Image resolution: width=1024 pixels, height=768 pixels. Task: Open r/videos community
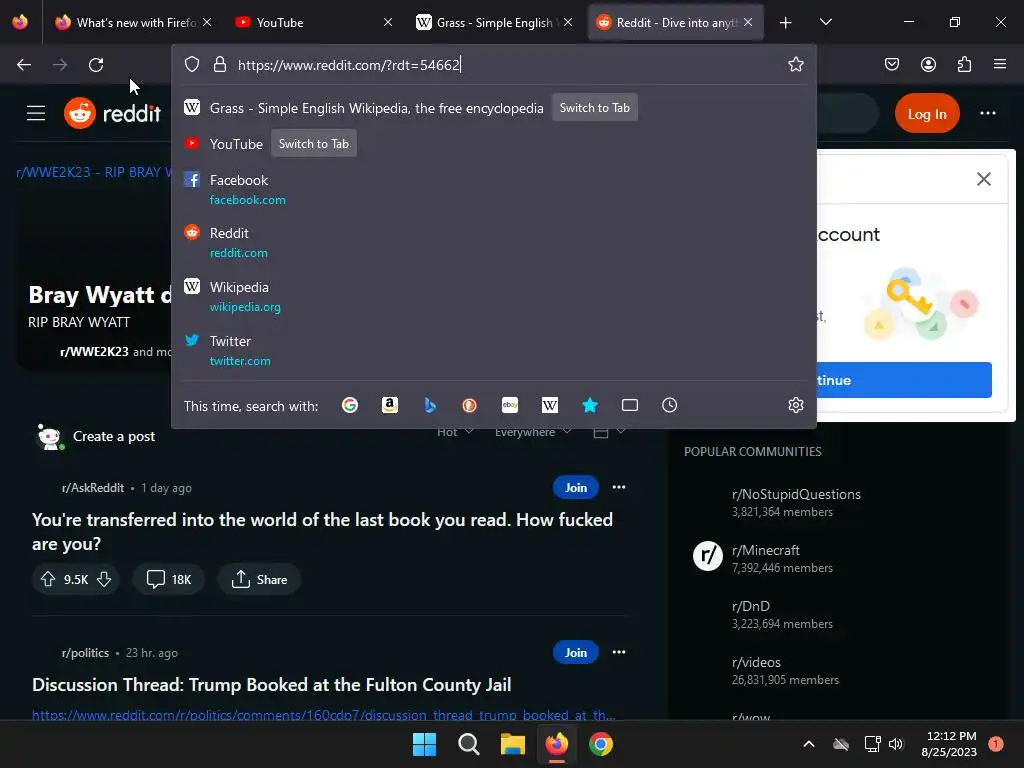(x=756, y=662)
